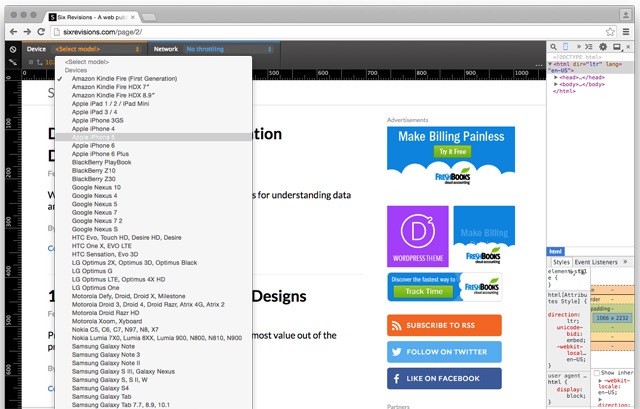Open a new tab button

pyautogui.click(x=149, y=17)
